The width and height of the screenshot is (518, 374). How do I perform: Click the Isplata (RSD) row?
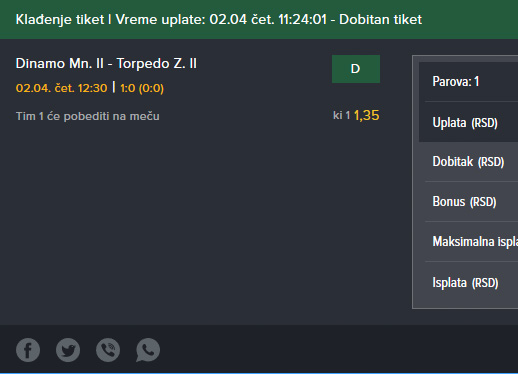[468, 283]
